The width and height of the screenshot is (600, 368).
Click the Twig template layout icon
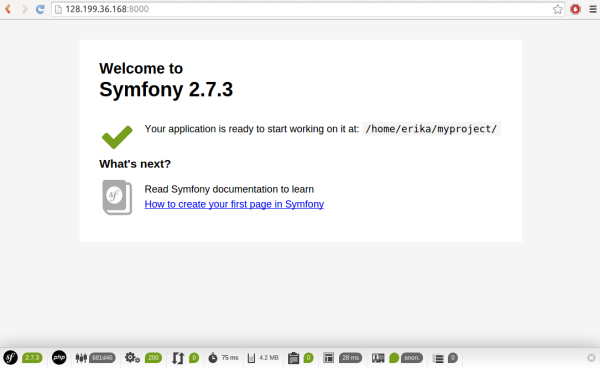tap(329, 358)
